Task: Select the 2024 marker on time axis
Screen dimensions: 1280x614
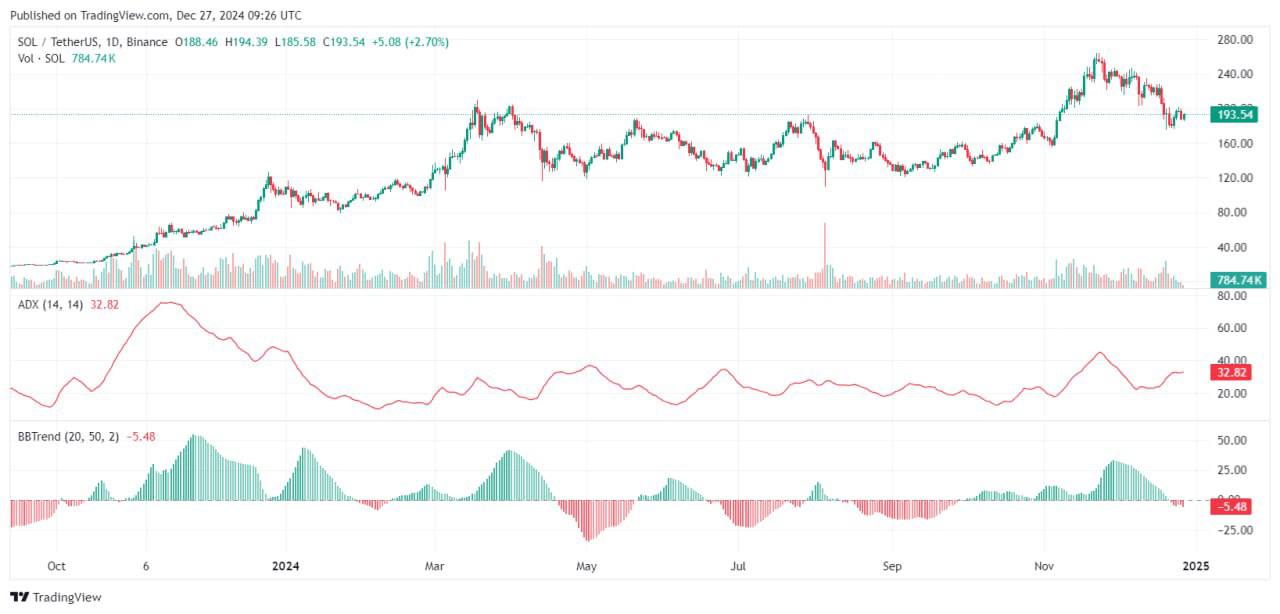Action: pos(286,566)
